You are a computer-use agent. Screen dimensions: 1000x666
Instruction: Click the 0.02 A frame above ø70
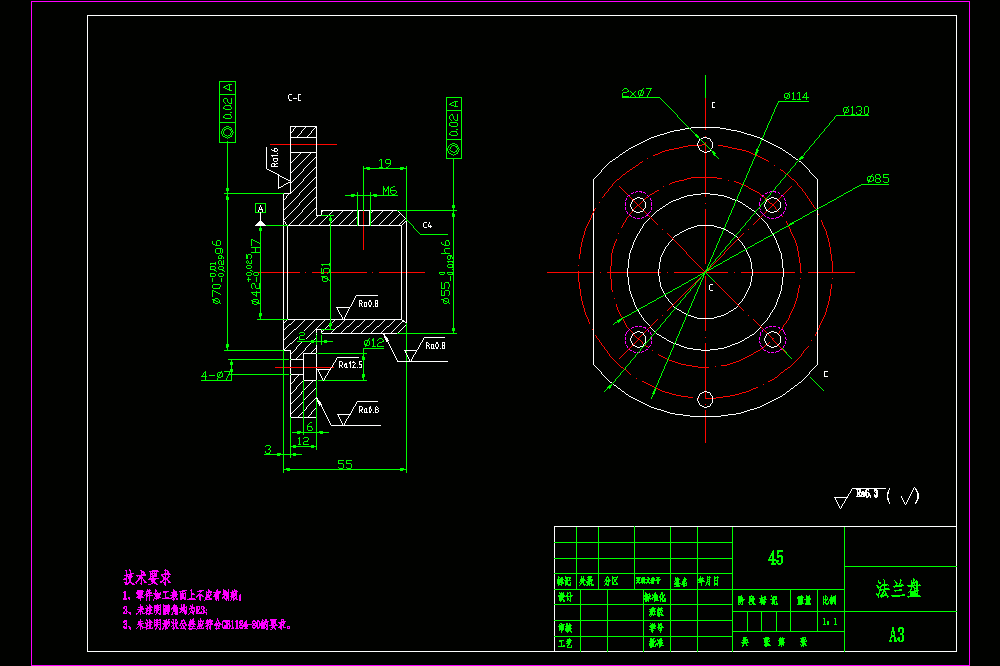click(228, 112)
